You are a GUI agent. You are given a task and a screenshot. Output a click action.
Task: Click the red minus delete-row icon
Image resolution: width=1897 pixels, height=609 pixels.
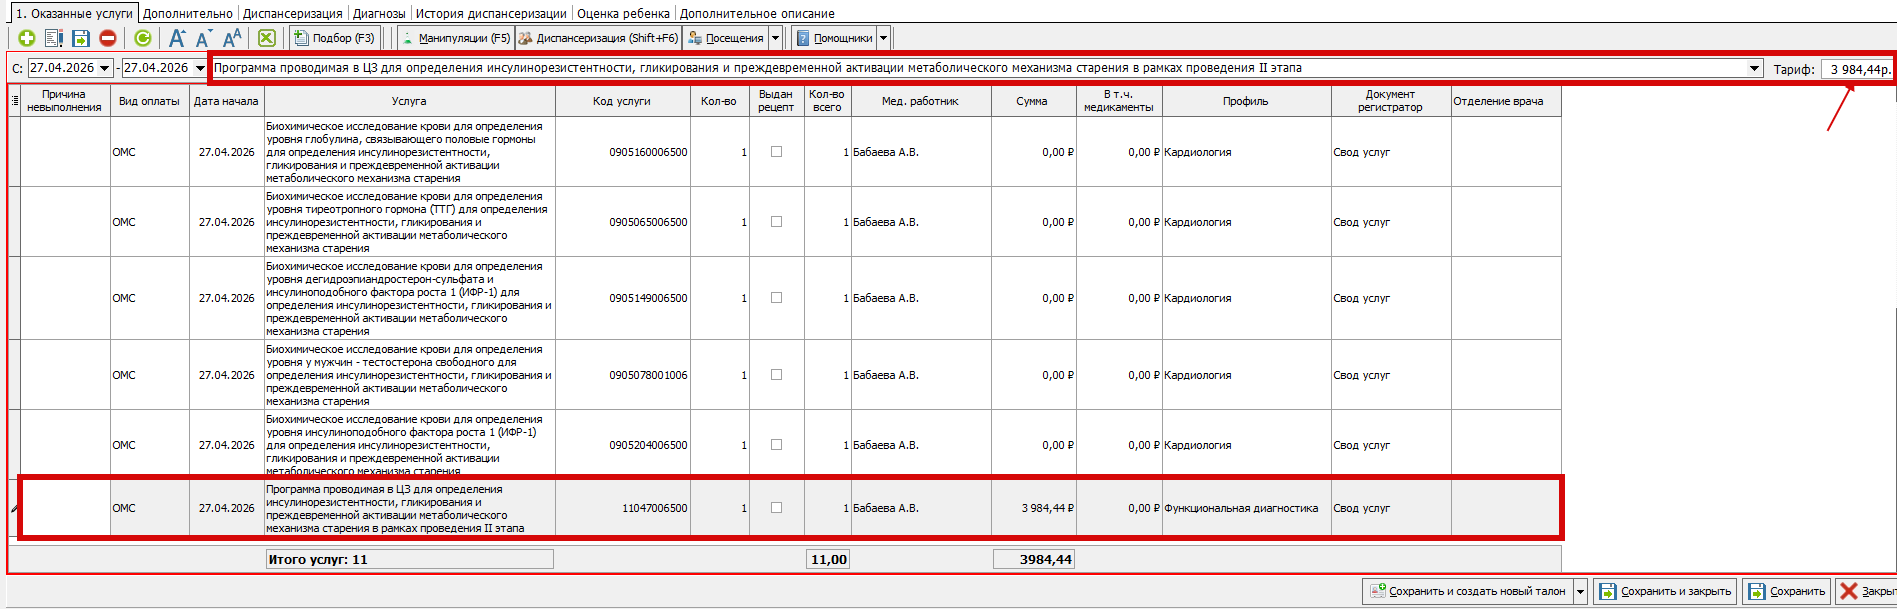pos(108,38)
